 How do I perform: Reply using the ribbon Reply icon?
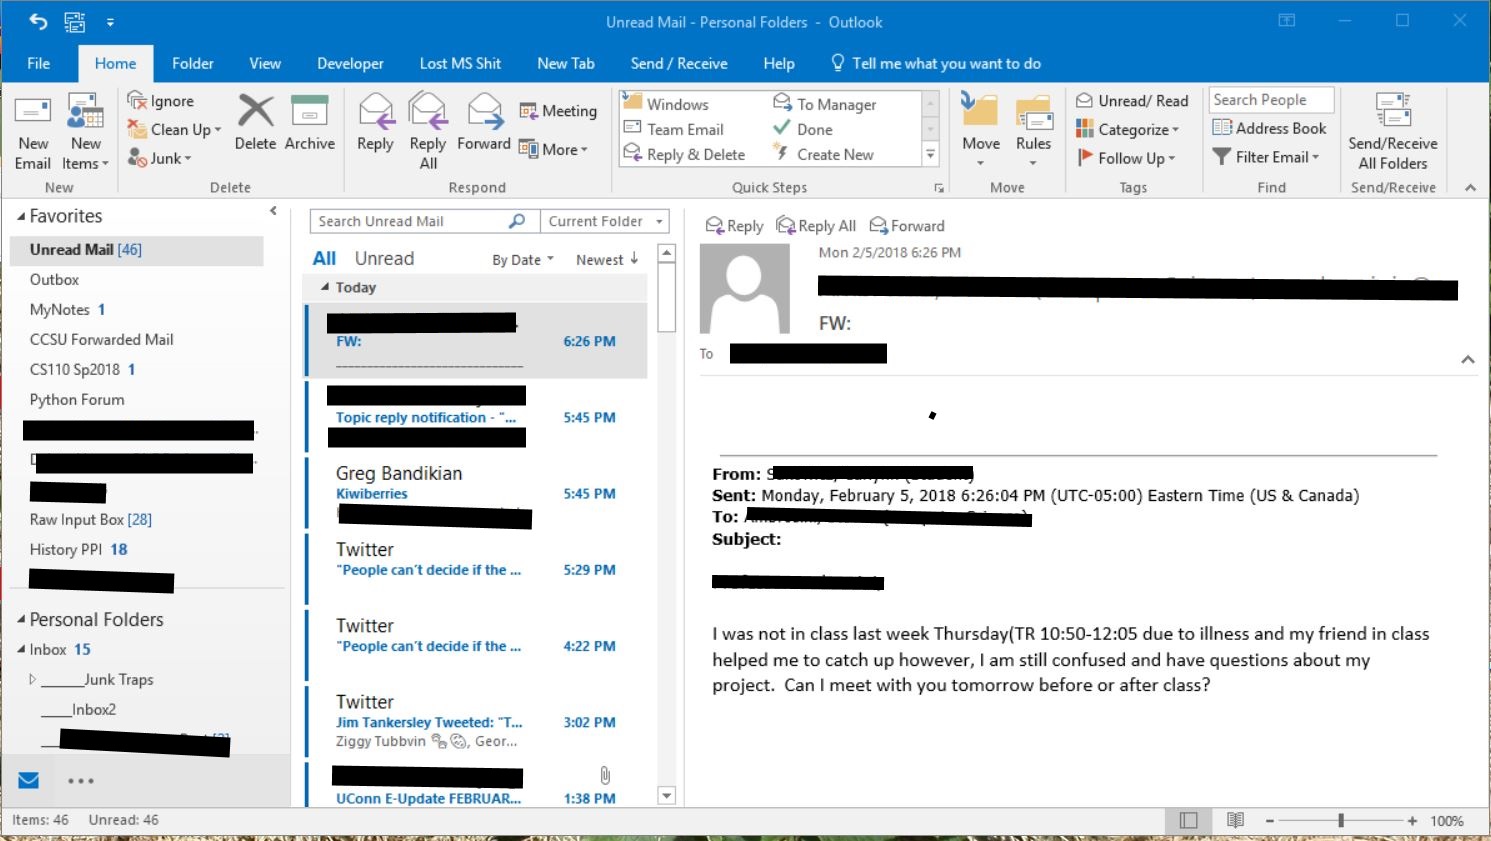click(375, 122)
